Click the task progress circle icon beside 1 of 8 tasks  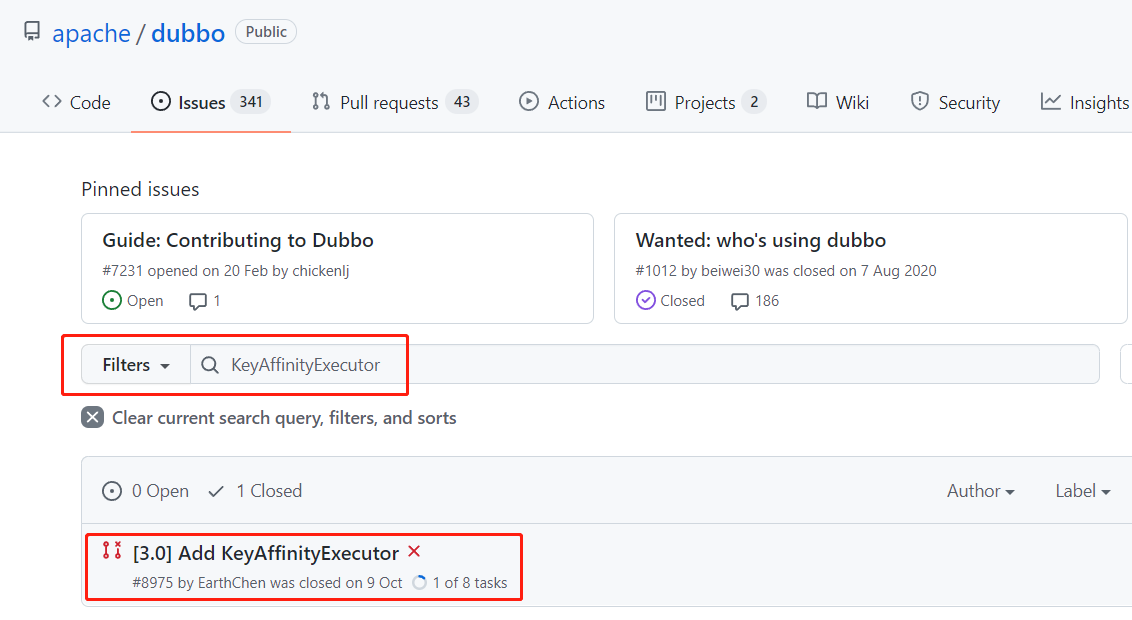pos(419,582)
